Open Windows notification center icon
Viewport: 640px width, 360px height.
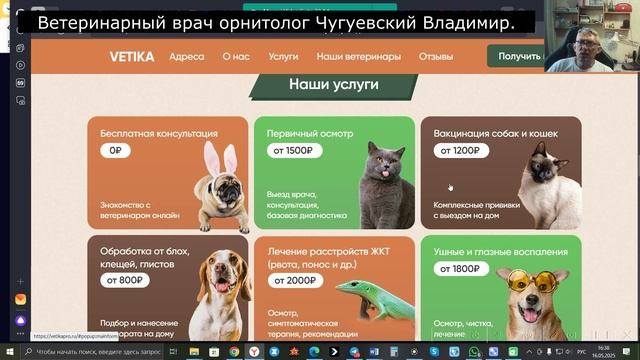click(x=626, y=351)
